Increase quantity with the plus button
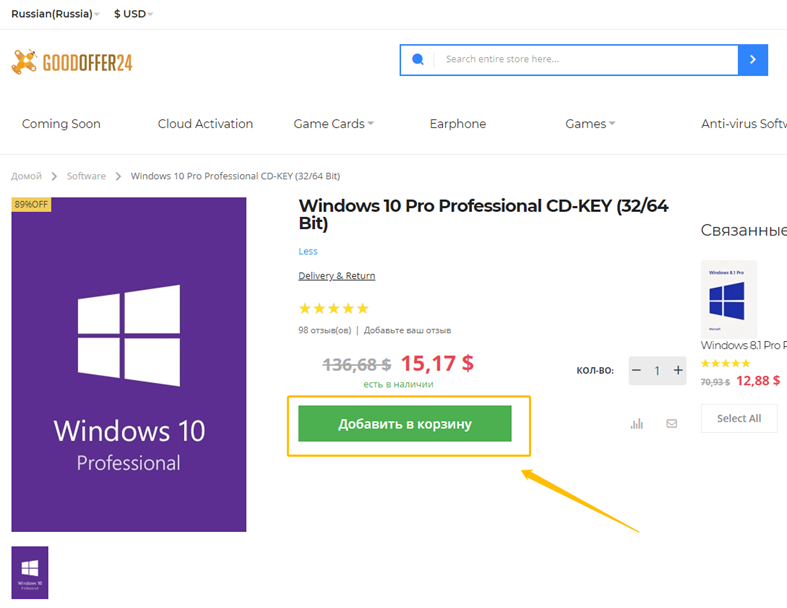787x608 pixels. click(678, 371)
